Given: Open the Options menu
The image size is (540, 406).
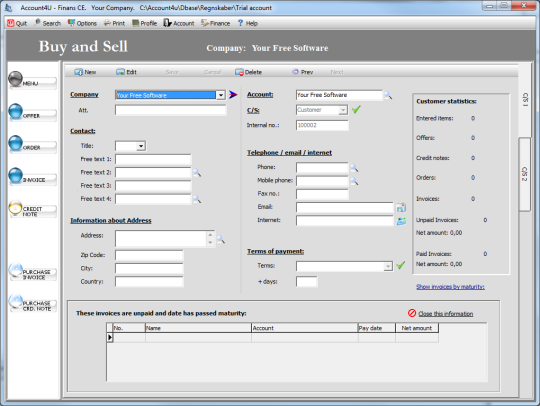Looking at the screenshot, I should coord(82,23).
